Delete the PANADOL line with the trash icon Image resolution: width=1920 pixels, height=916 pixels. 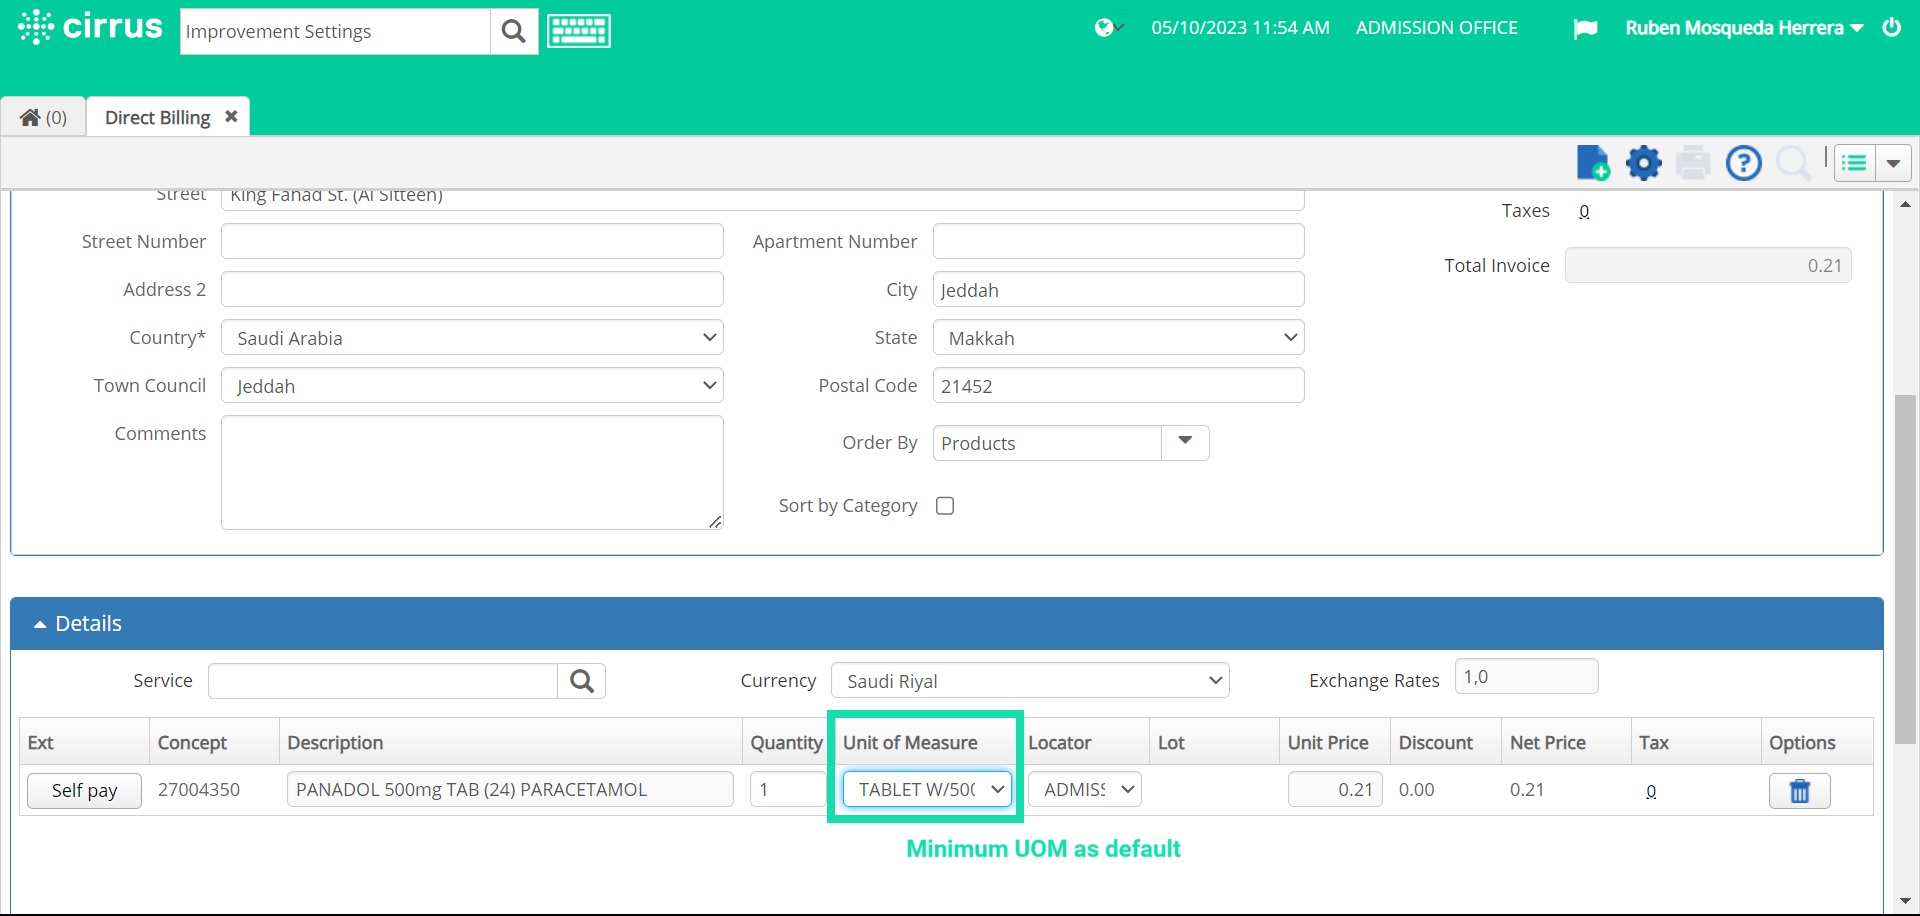click(1800, 790)
